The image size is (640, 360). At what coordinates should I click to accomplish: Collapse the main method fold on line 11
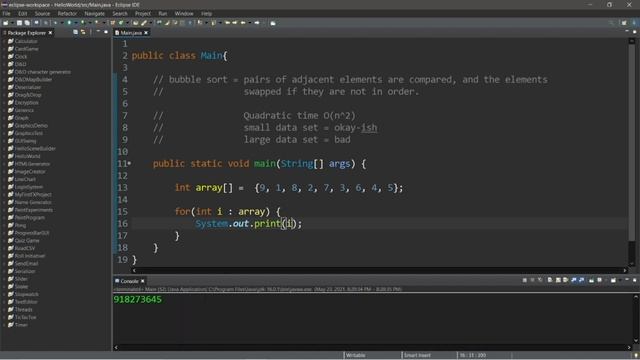coord(129,163)
